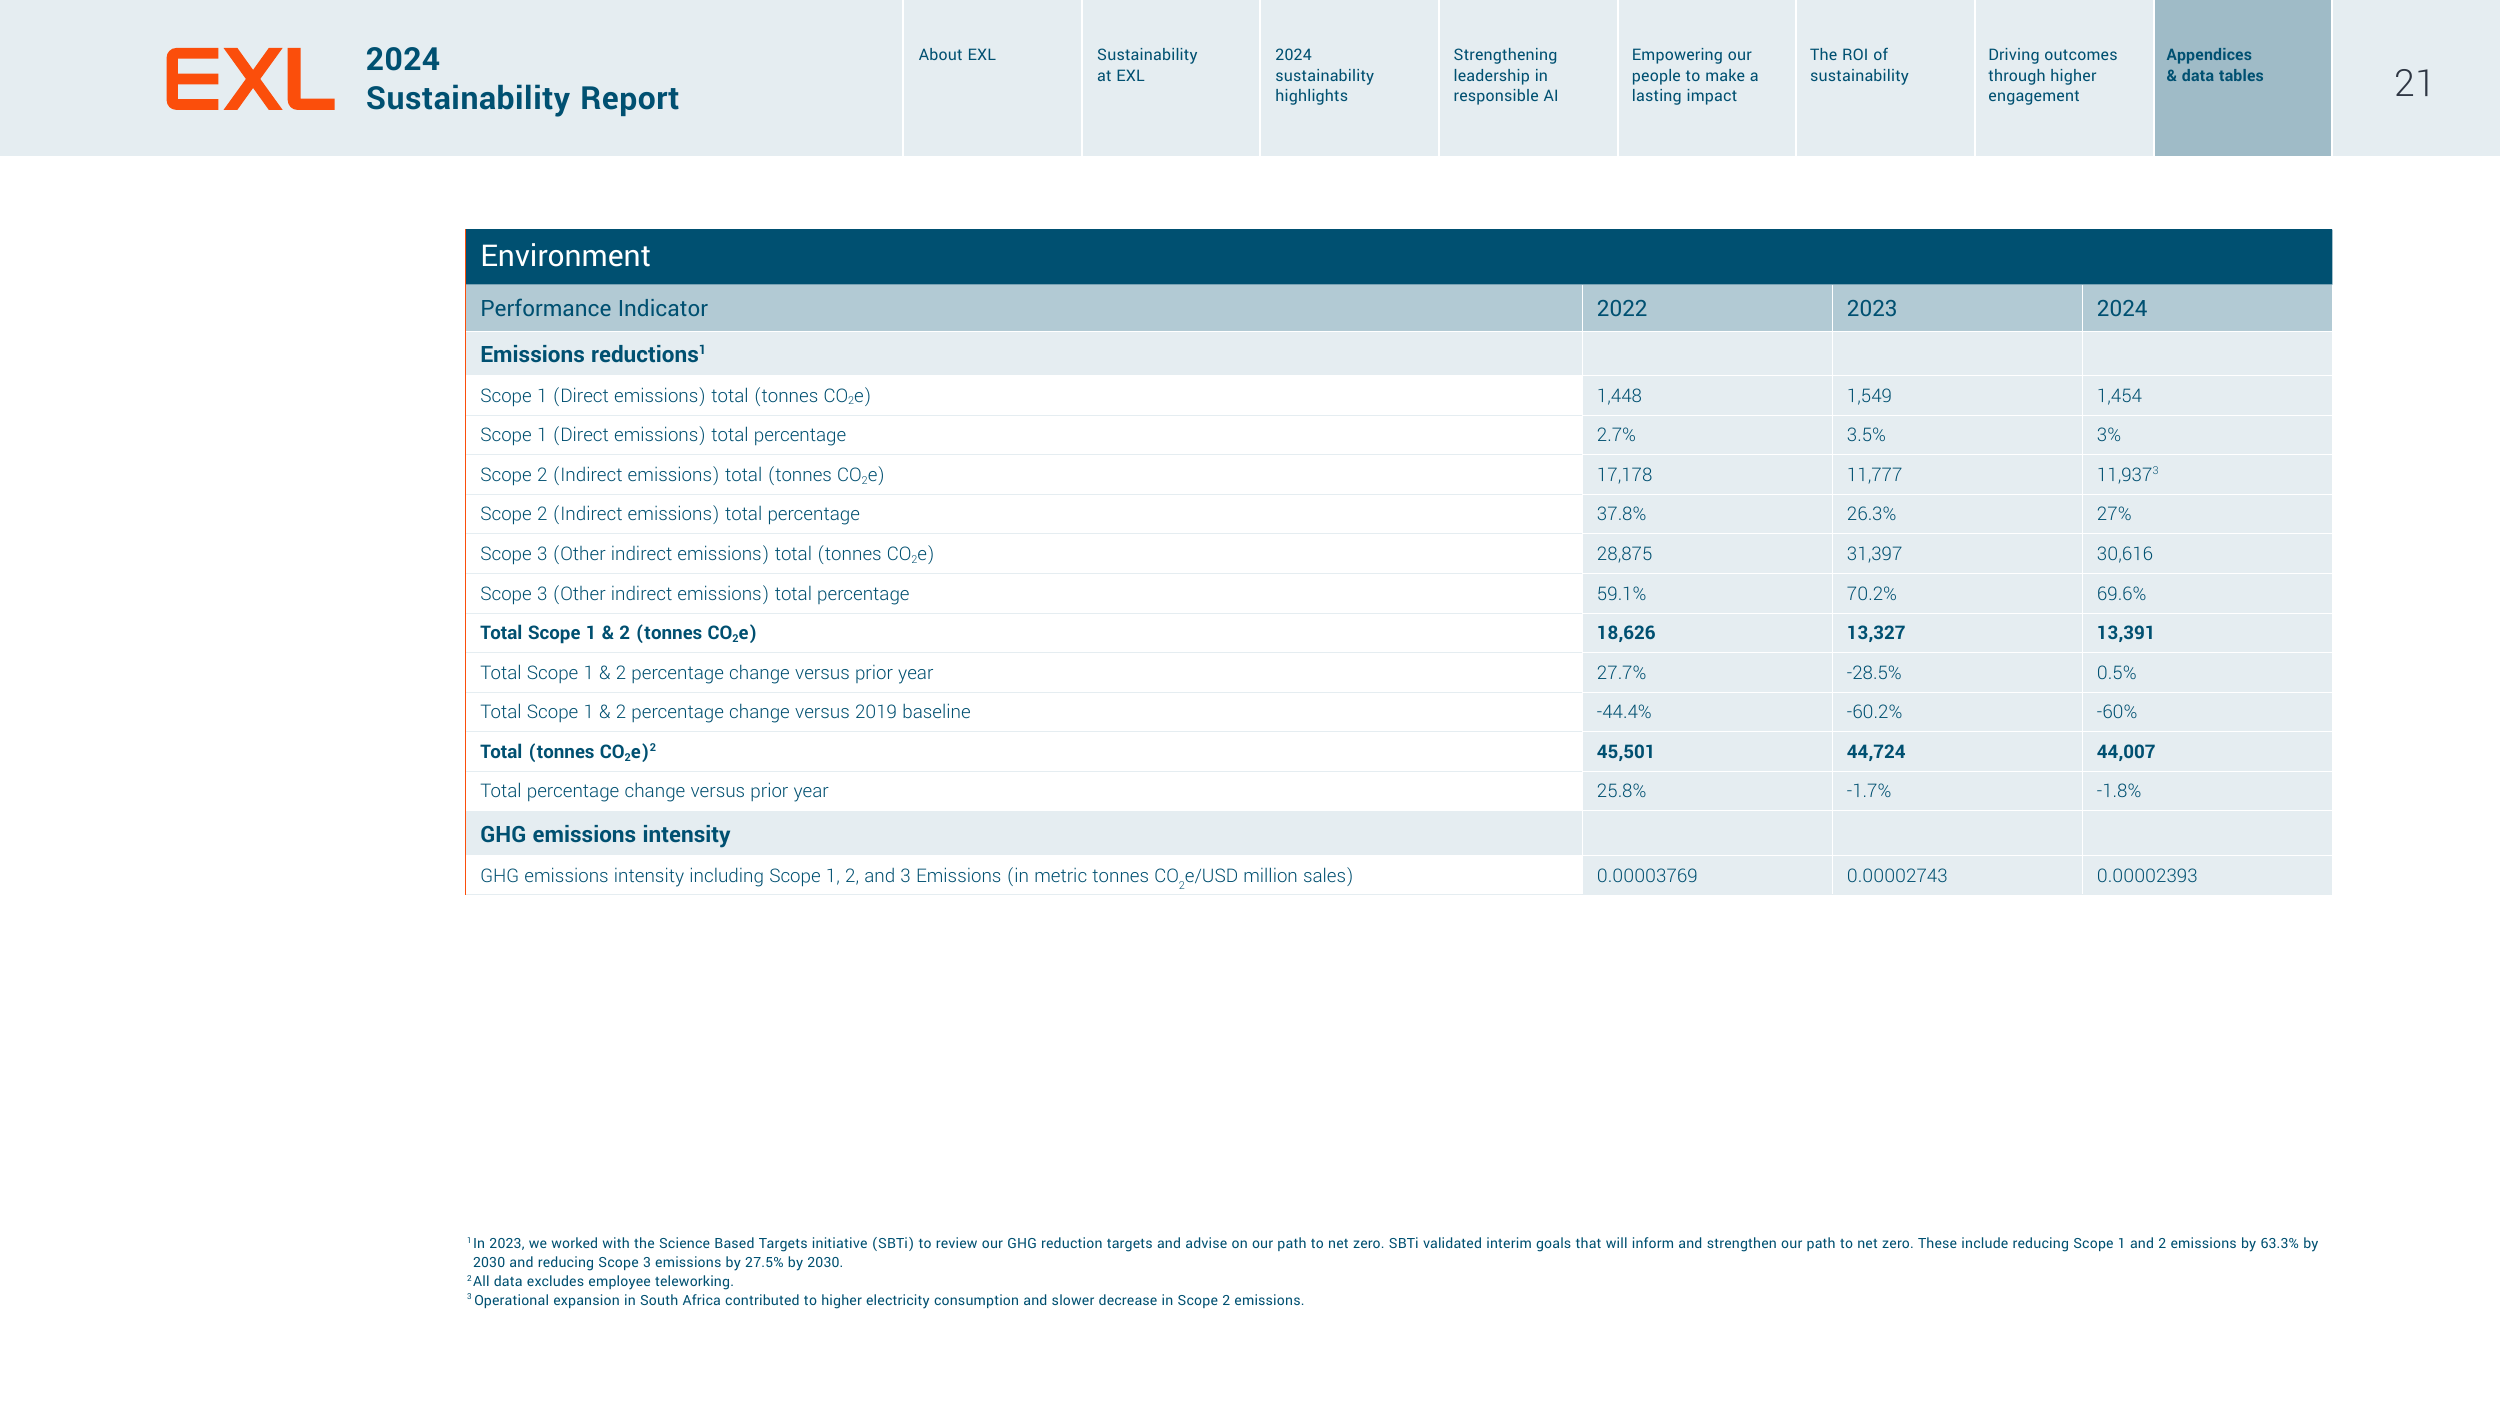Click Scope 3 value 31,397
This screenshot has height=1407, width=2500.
point(1874,553)
